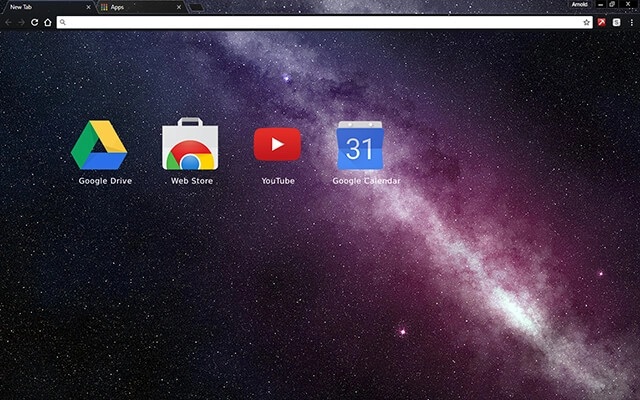Go to the home page
This screenshot has height=400, width=640.
coord(48,22)
